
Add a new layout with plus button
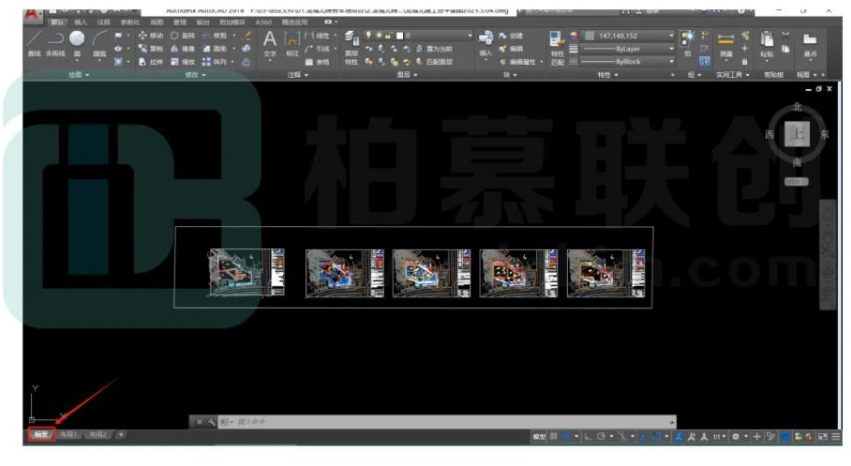(121, 435)
